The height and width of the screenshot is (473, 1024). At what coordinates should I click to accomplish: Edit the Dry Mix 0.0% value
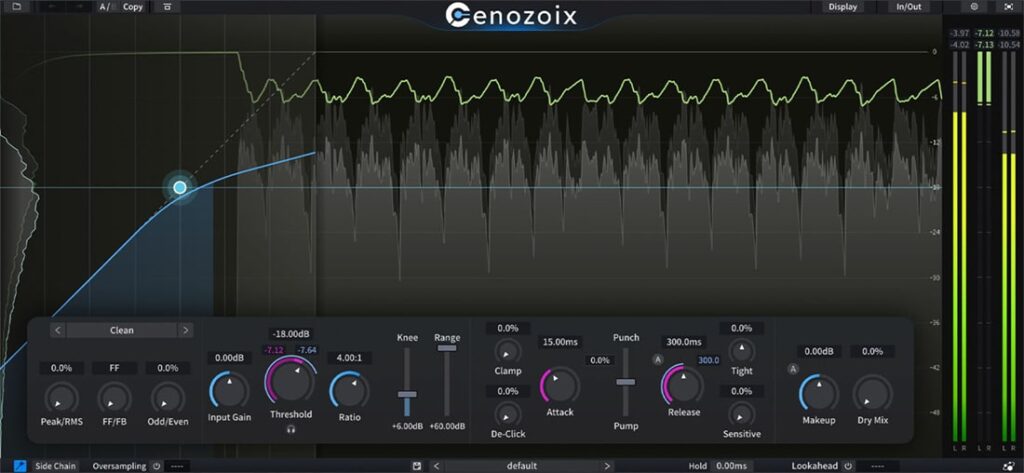click(x=872, y=351)
